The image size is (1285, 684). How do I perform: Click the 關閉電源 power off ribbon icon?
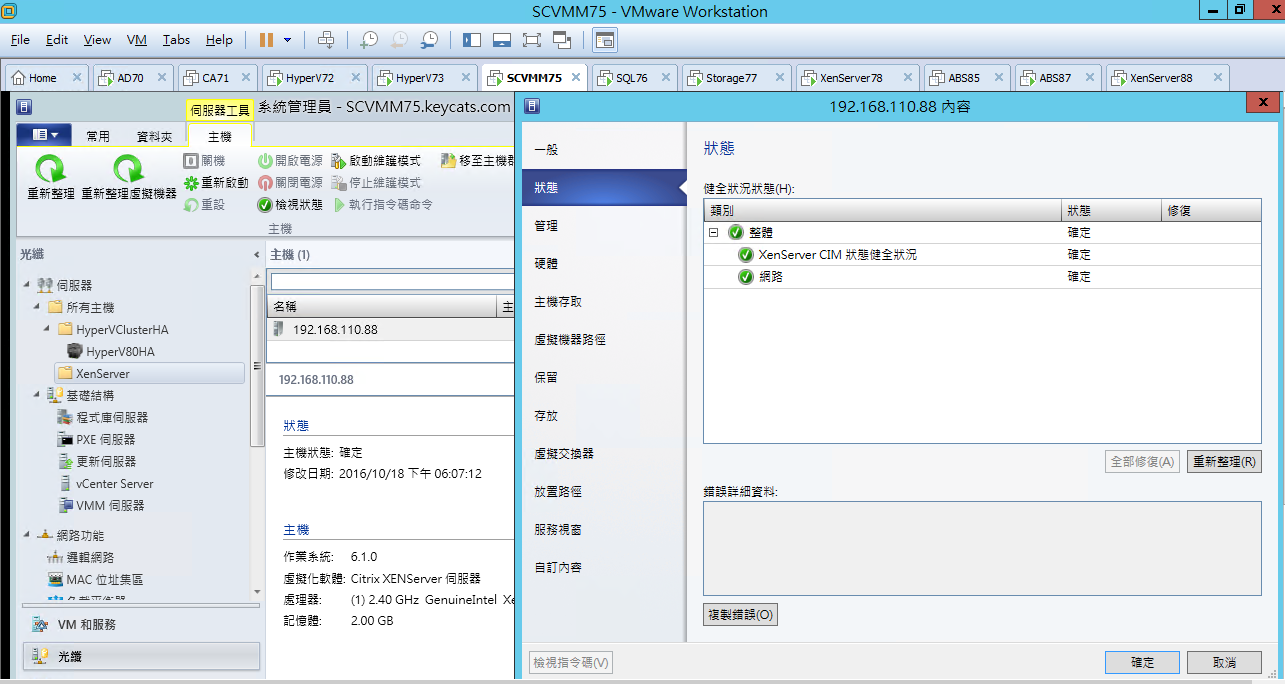coord(265,183)
